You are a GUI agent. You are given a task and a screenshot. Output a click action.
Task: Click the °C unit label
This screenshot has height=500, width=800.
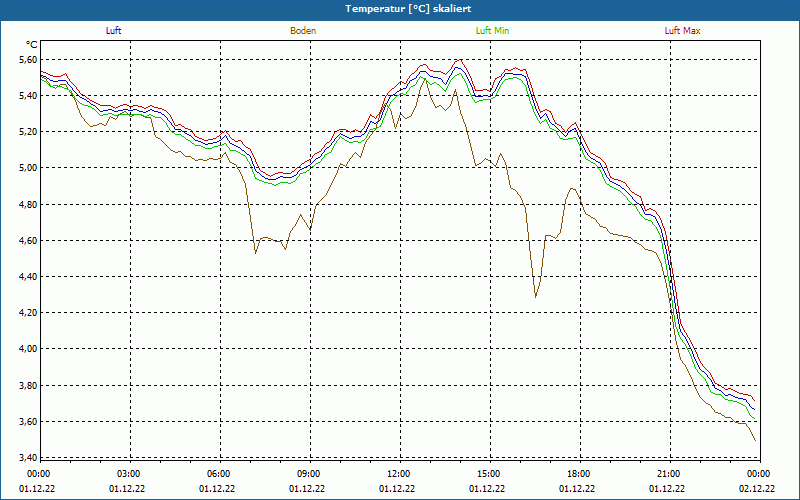pos(31,45)
